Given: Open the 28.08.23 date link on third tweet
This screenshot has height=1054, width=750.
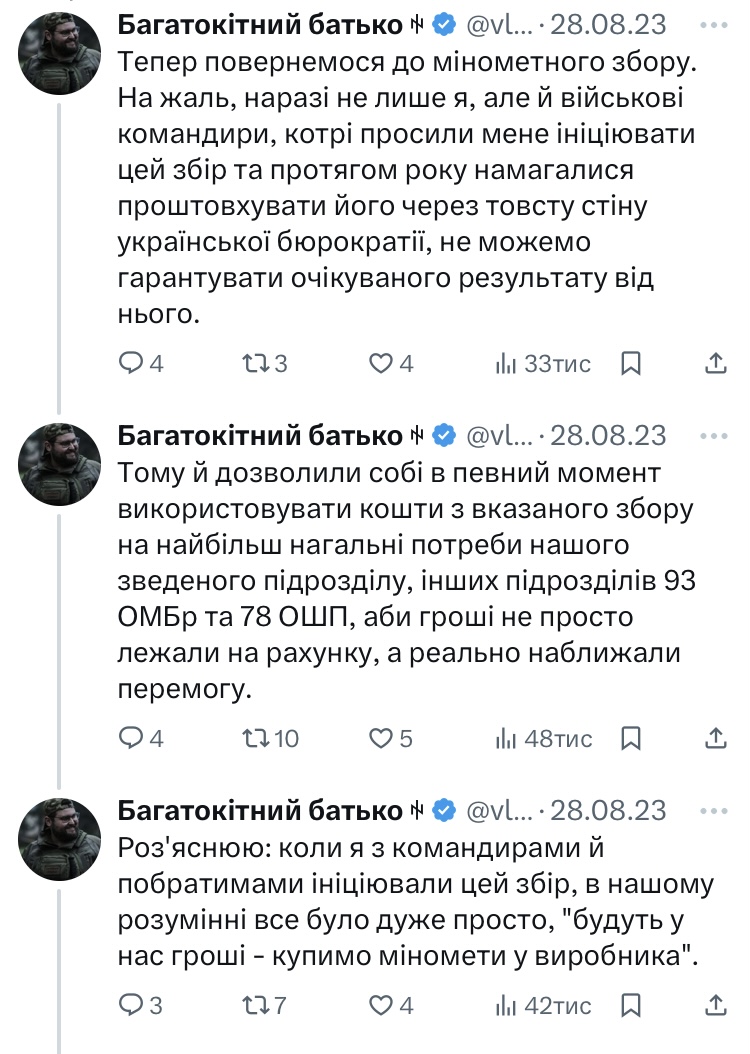Looking at the screenshot, I should pos(618,809).
